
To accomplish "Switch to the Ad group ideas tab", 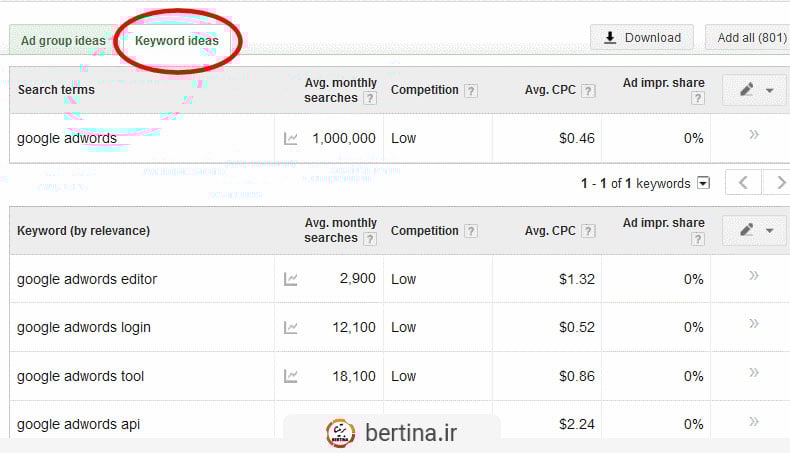I will [x=63, y=40].
